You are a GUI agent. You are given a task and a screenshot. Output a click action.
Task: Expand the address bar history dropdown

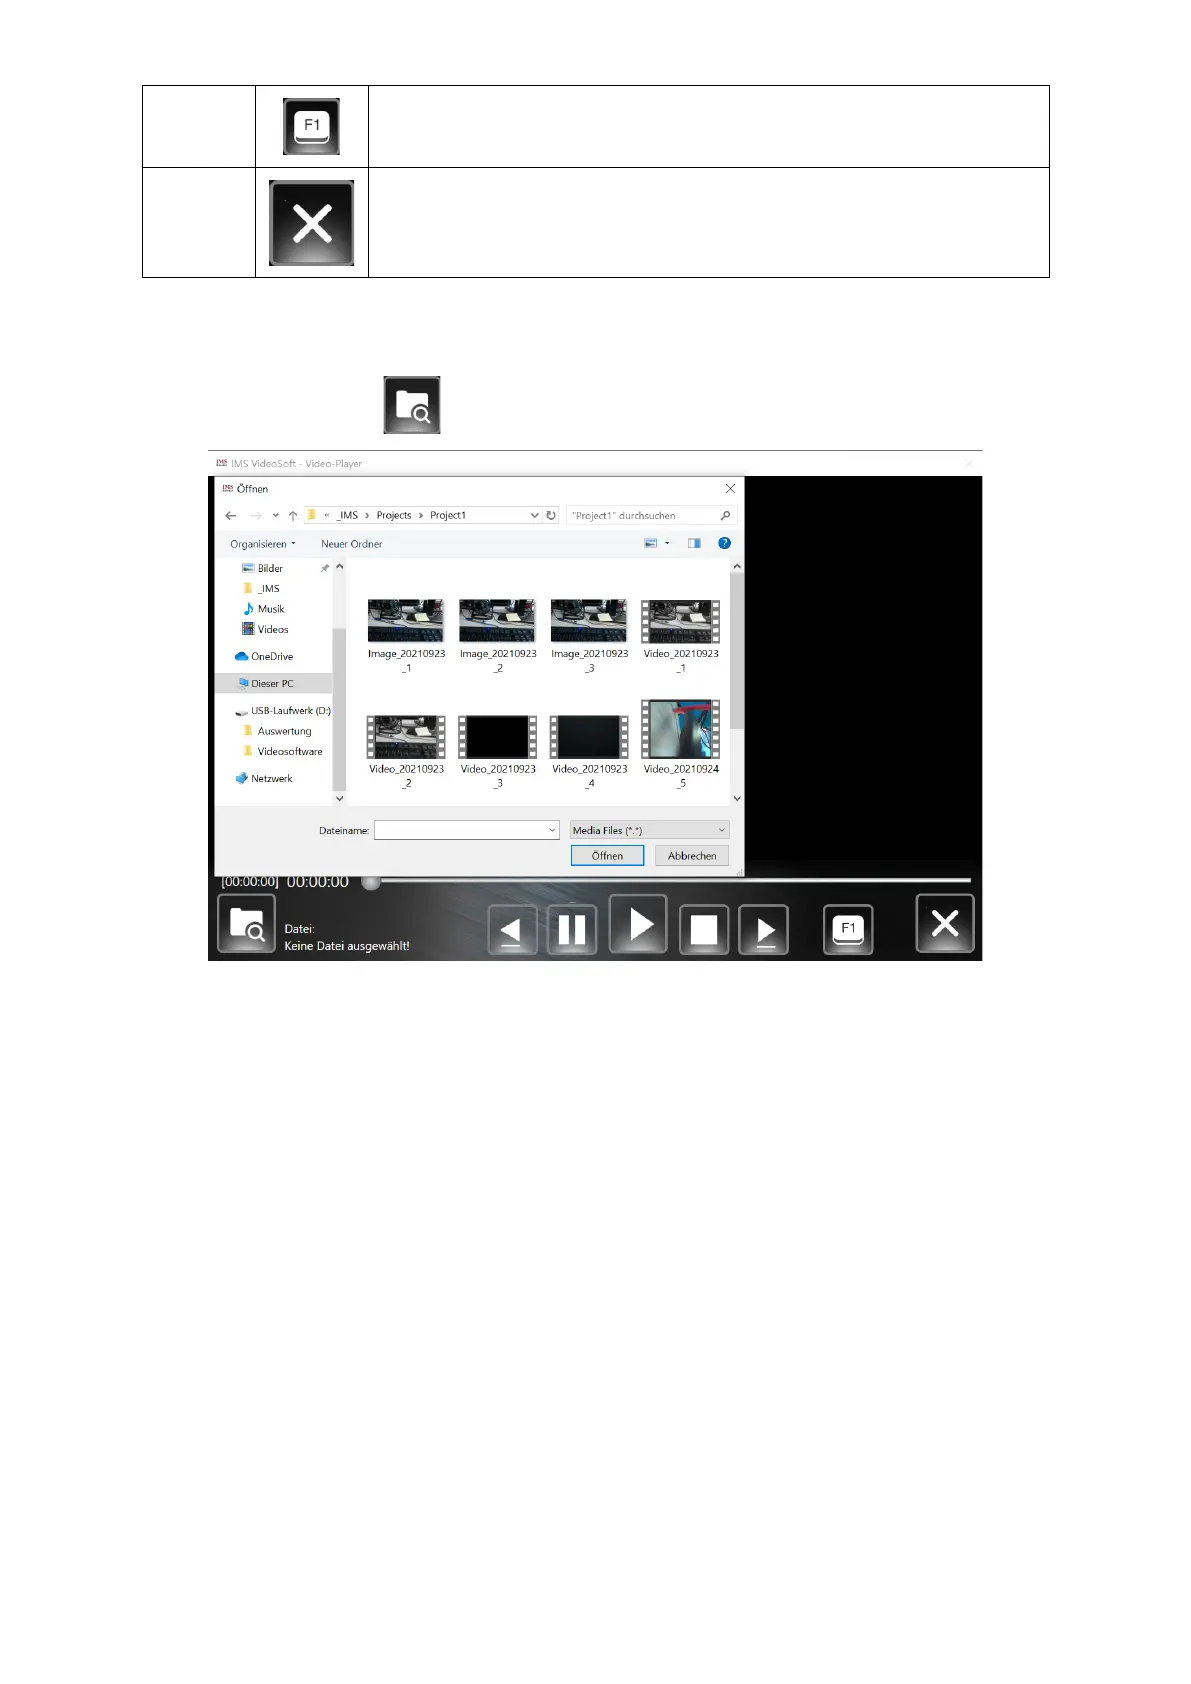coord(534,516)
